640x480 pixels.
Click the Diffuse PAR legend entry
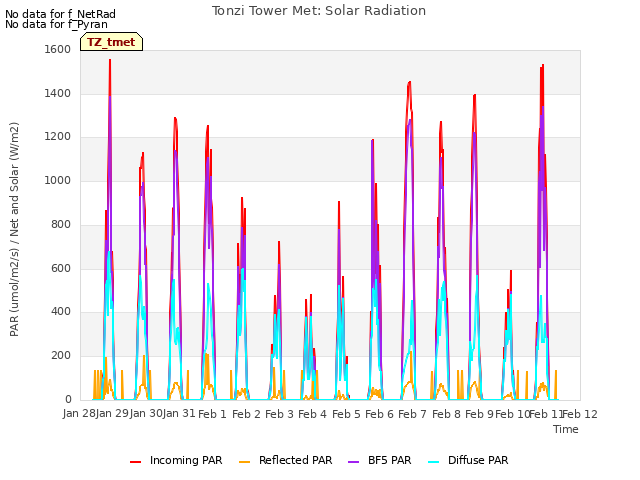click(468, 460)
